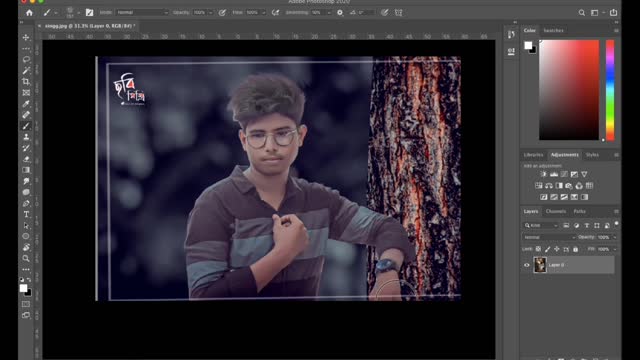The width and height of the screenshot is (640, 360).
Task: Open Layers panel menu button
Action: coord(616,211)
